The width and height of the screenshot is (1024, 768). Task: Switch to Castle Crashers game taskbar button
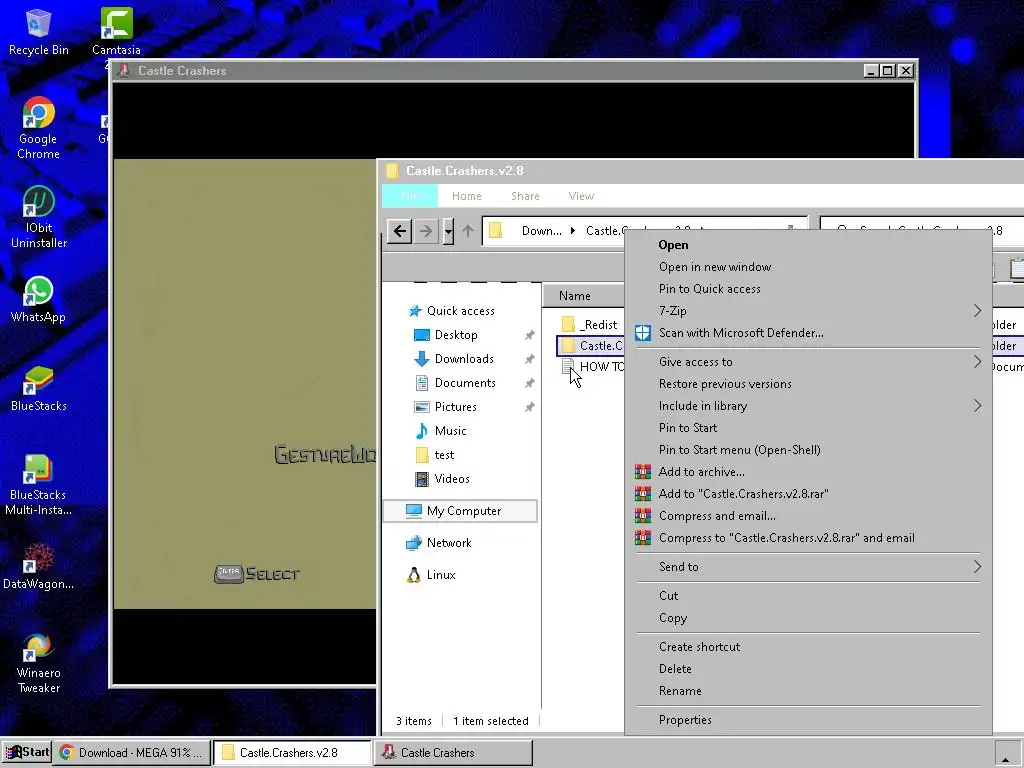point(453,752)
